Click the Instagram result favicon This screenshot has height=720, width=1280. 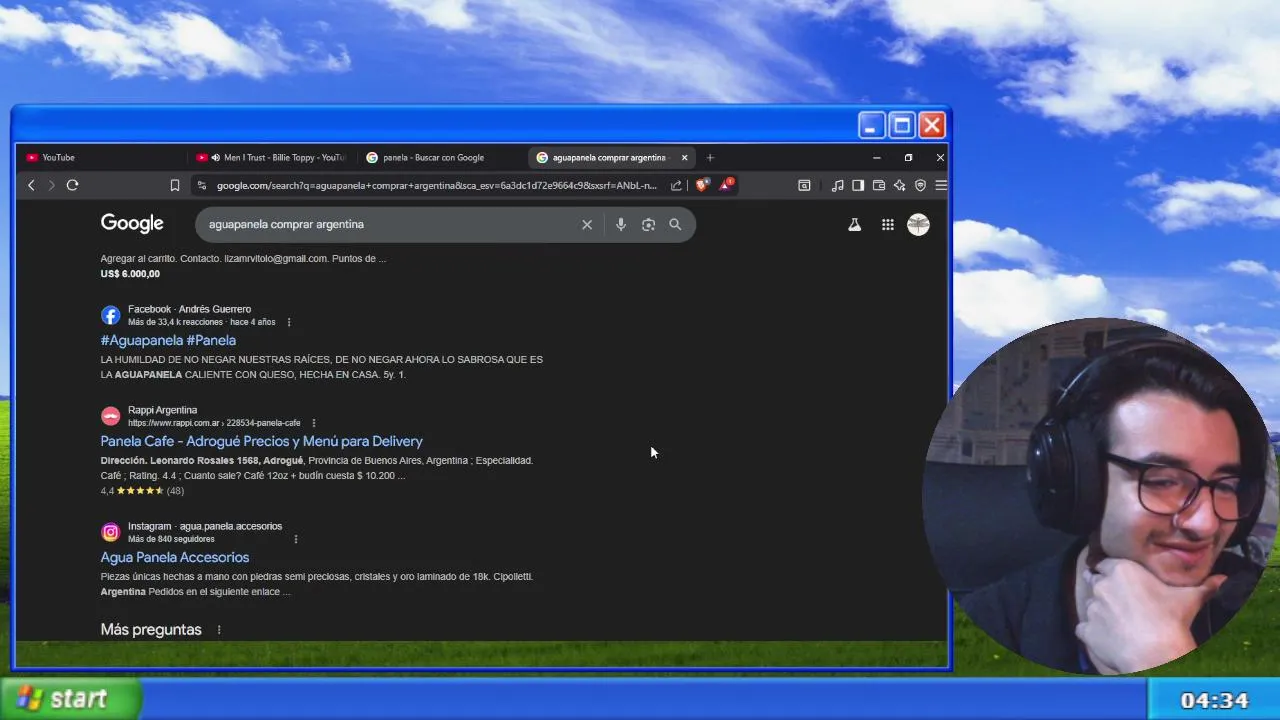pyautogui.click(x=110, y=532)
